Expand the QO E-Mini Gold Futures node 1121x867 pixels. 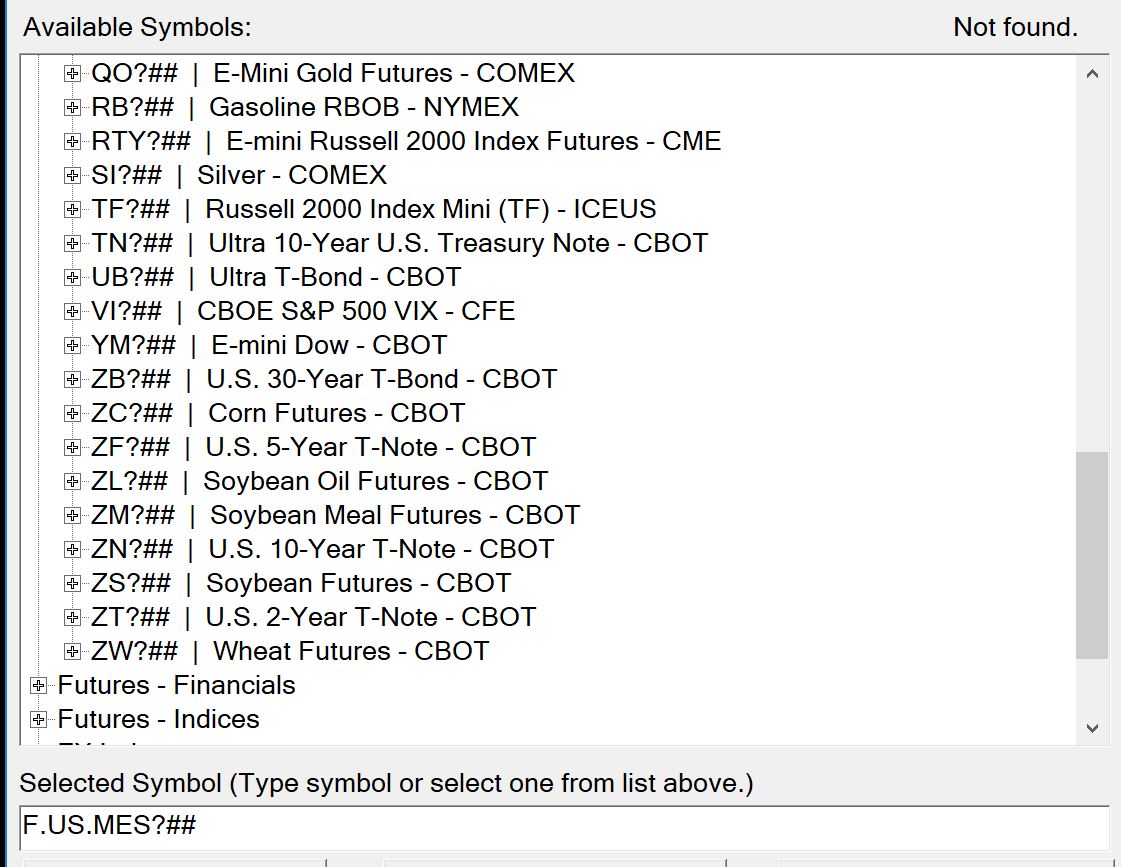coord(72,74)
